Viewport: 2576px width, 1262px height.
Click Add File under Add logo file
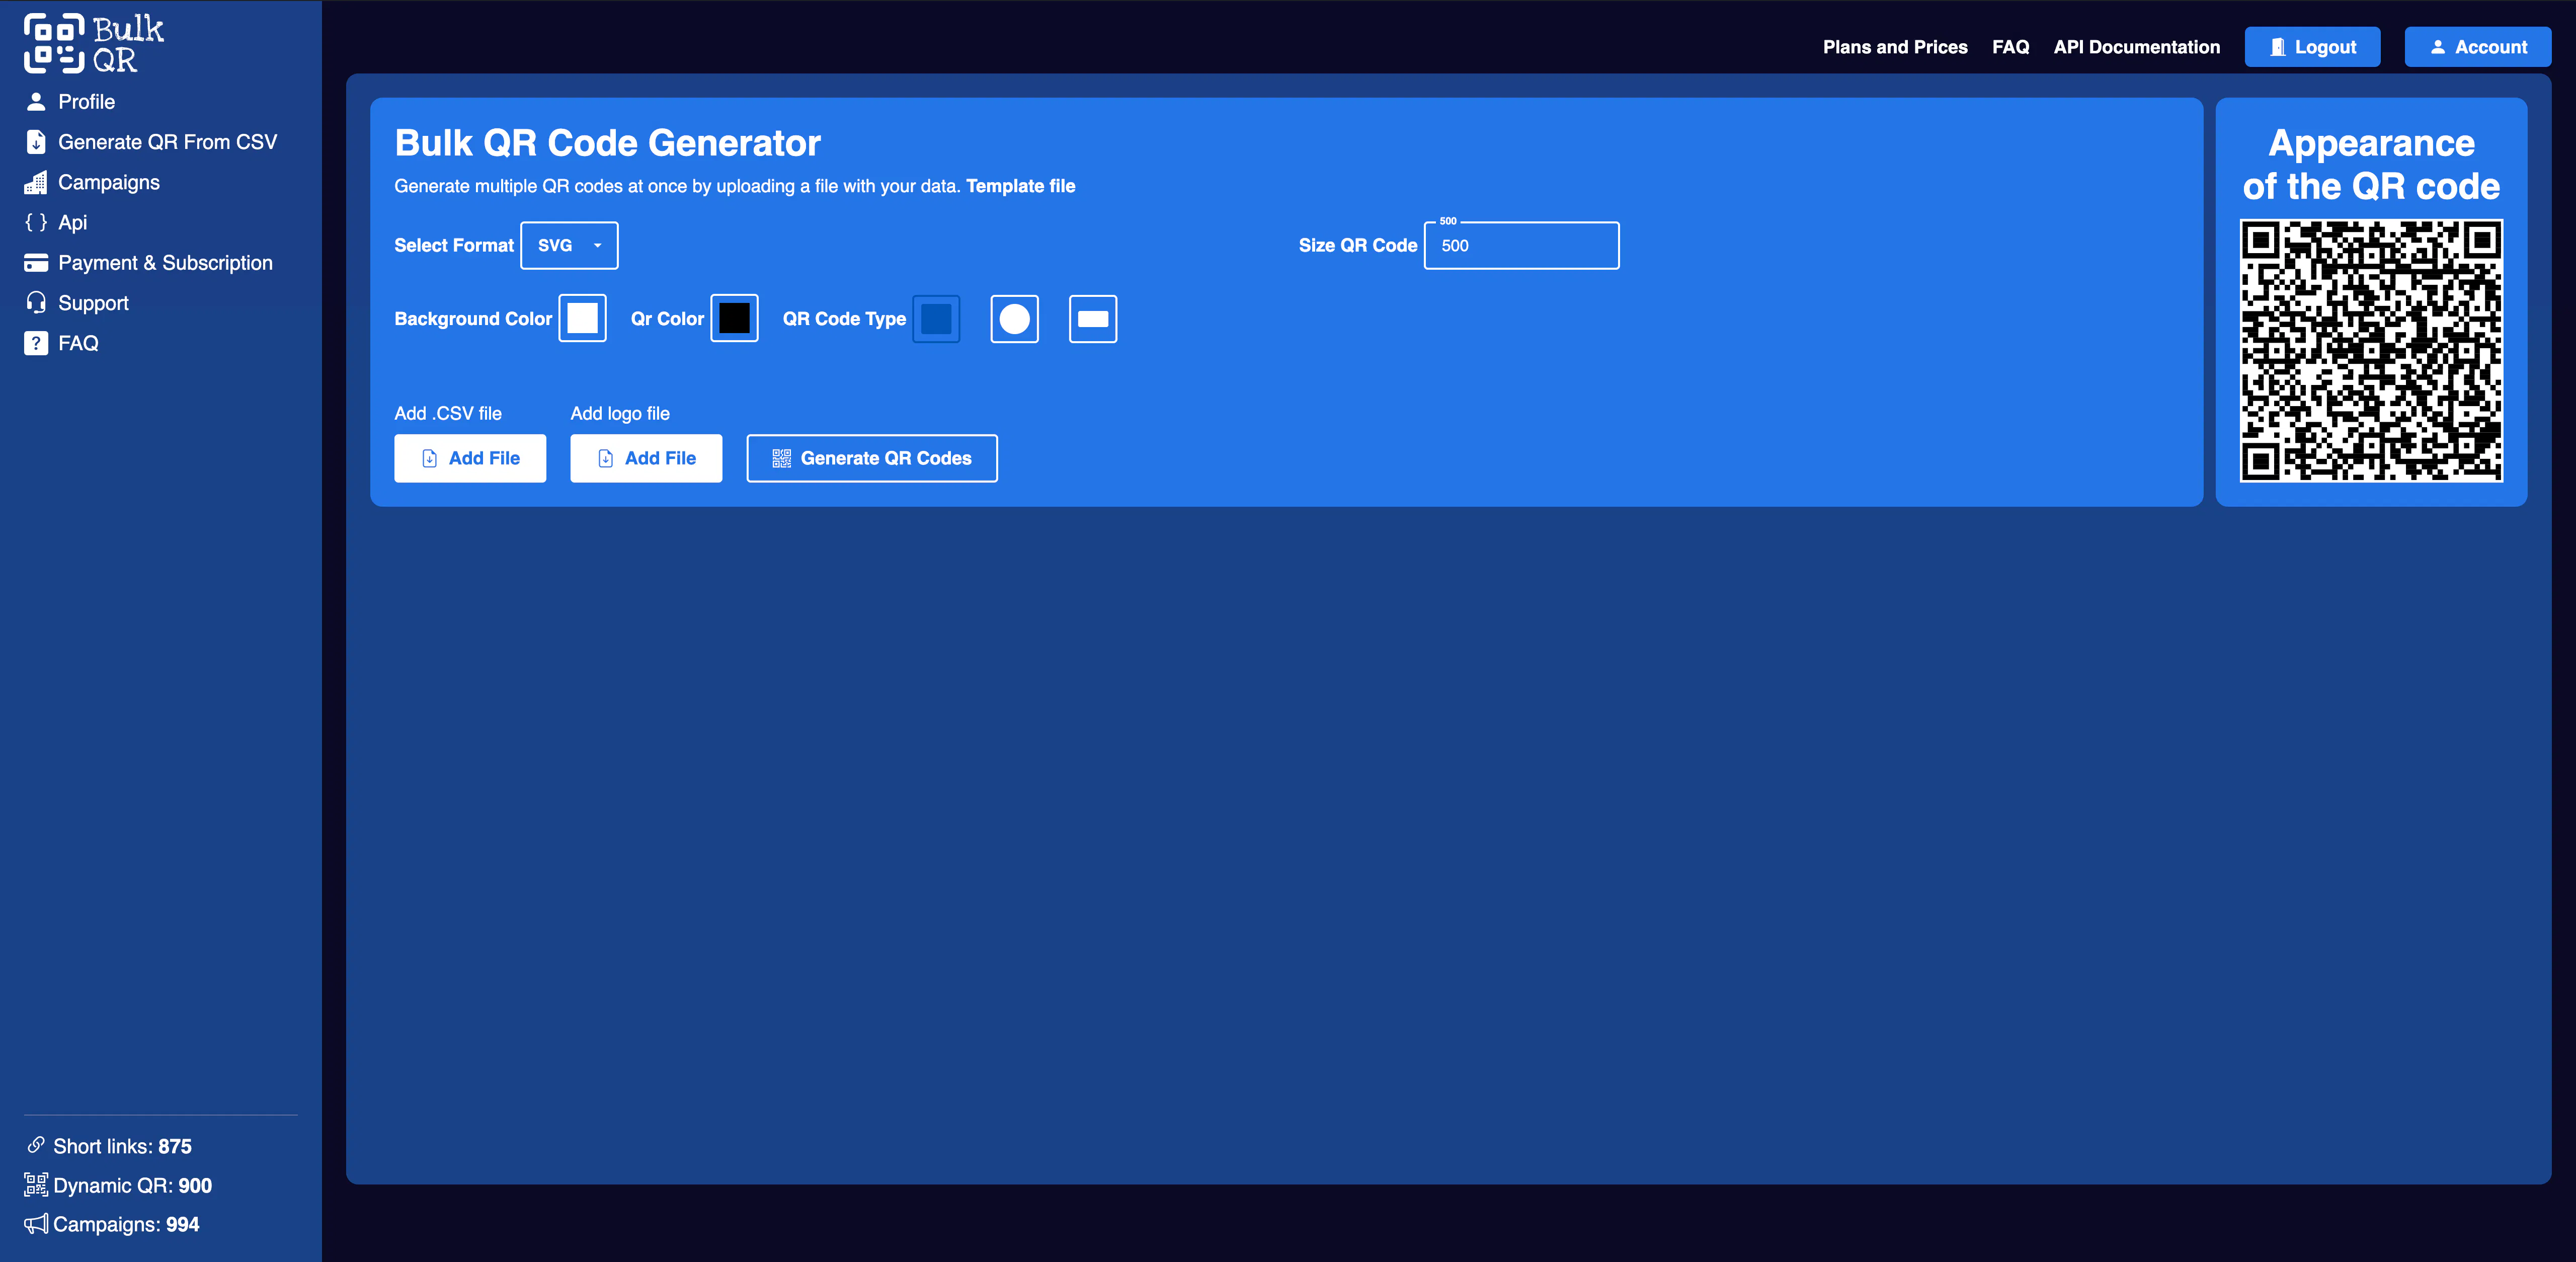[x=646, y=458]
